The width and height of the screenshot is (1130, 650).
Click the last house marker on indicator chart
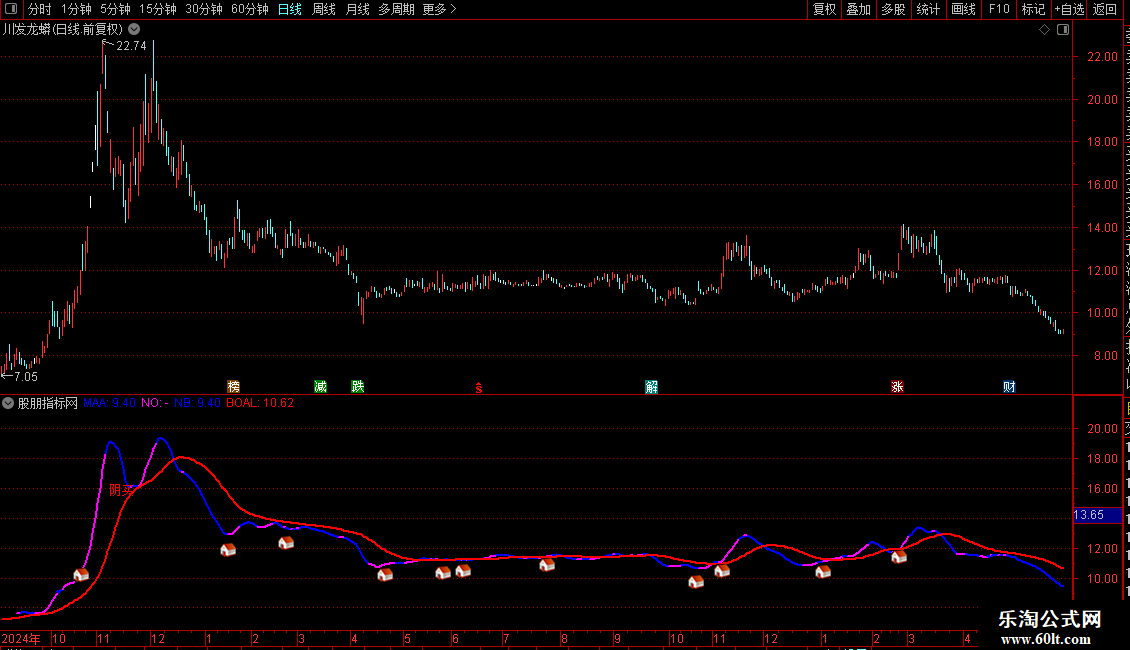click(899, 556)
